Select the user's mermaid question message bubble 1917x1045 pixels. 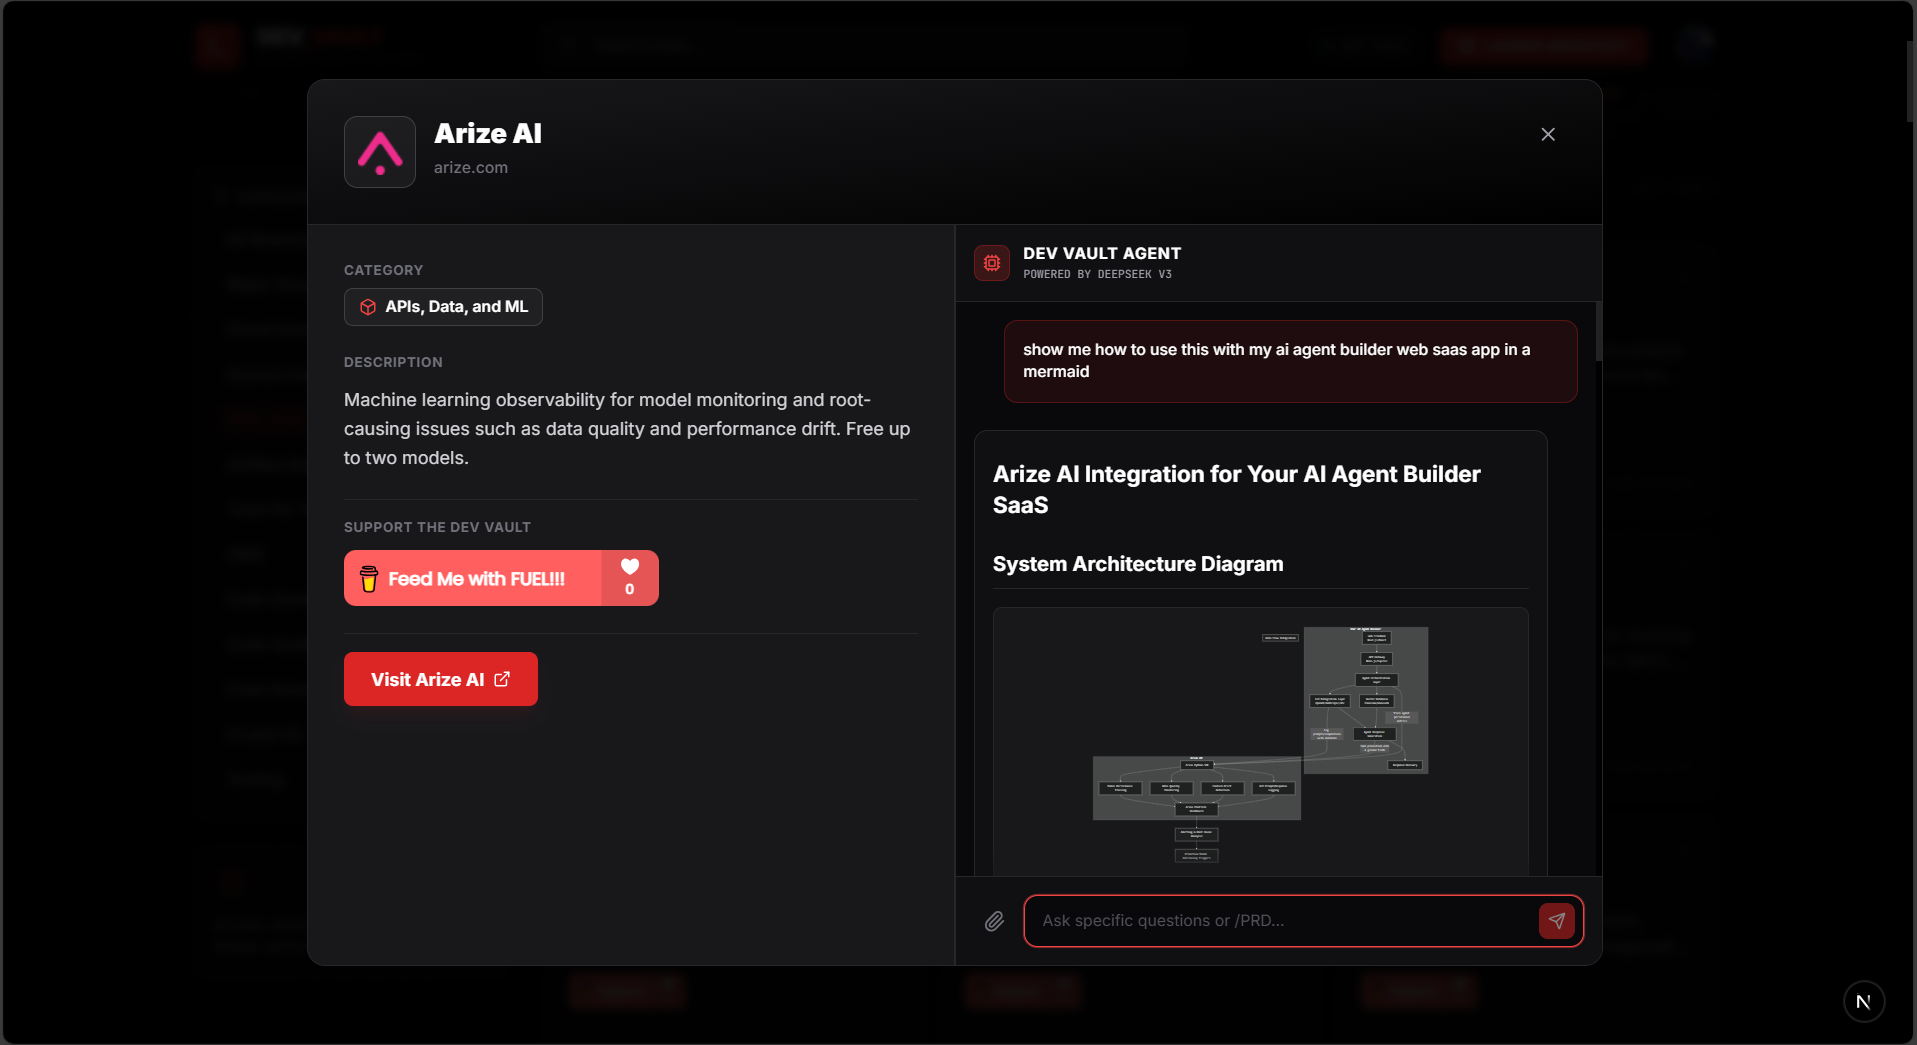tap(1290, 361)
